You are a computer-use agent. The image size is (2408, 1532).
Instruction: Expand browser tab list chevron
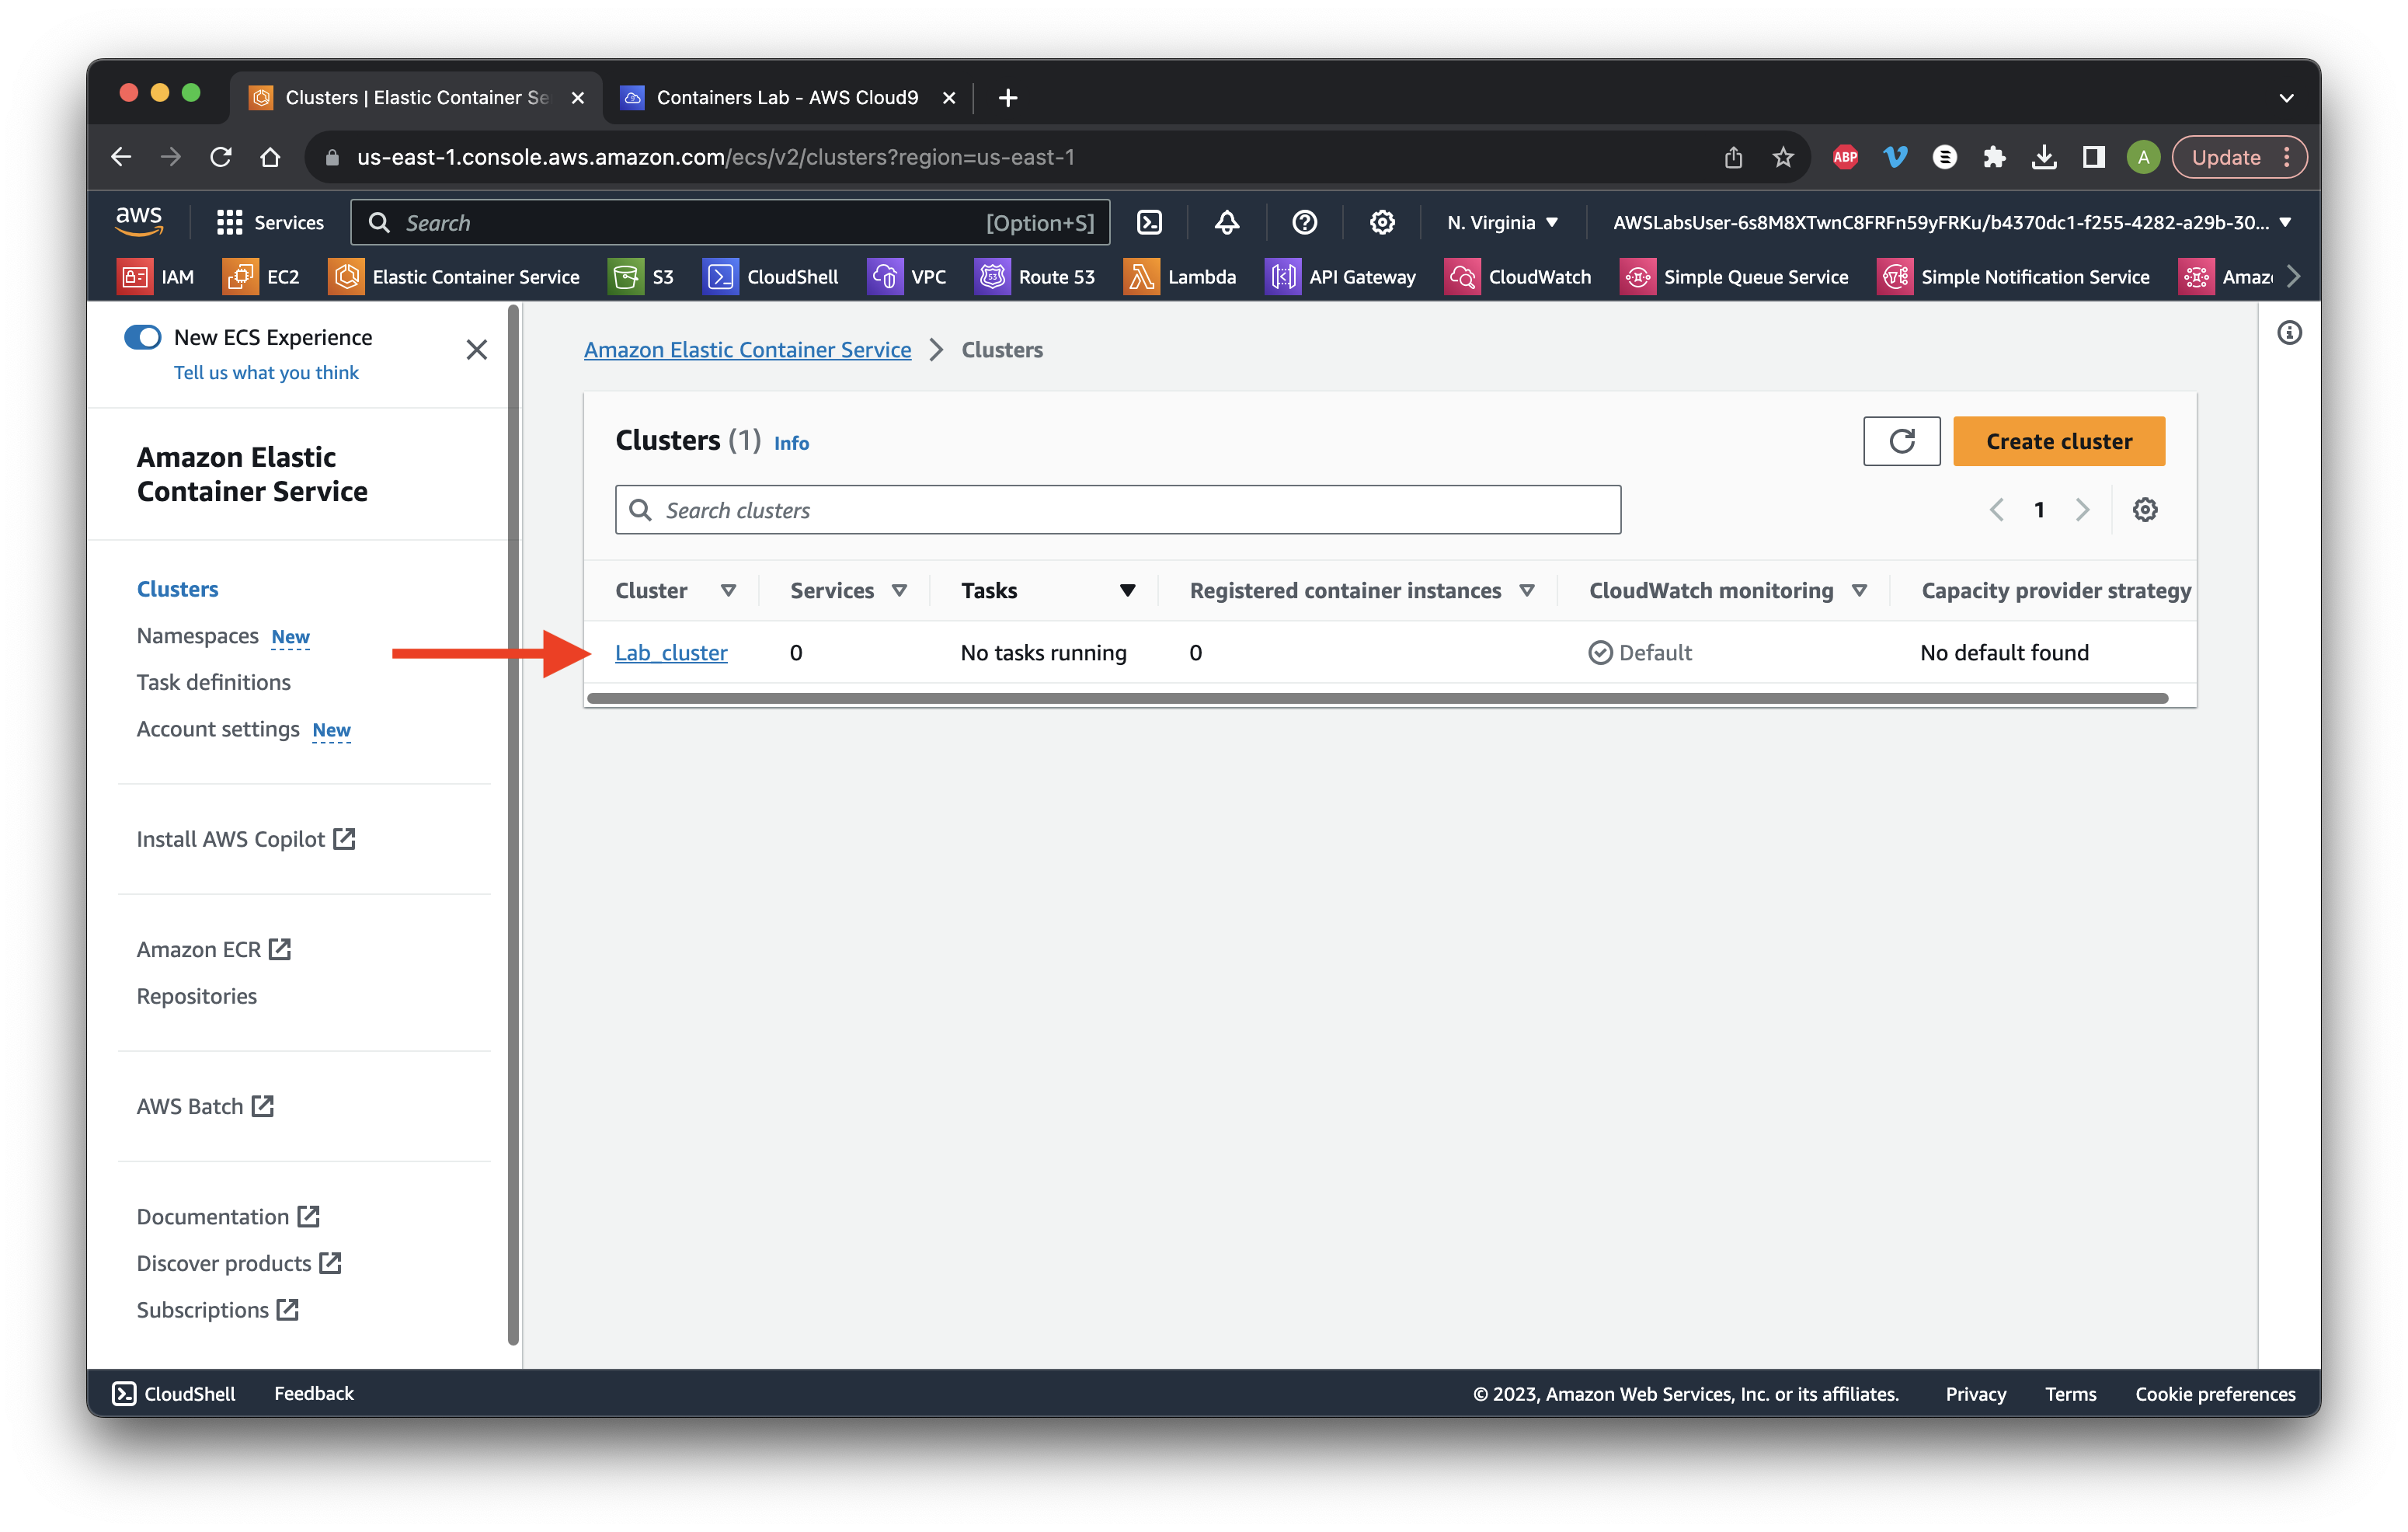(2286, 98)
